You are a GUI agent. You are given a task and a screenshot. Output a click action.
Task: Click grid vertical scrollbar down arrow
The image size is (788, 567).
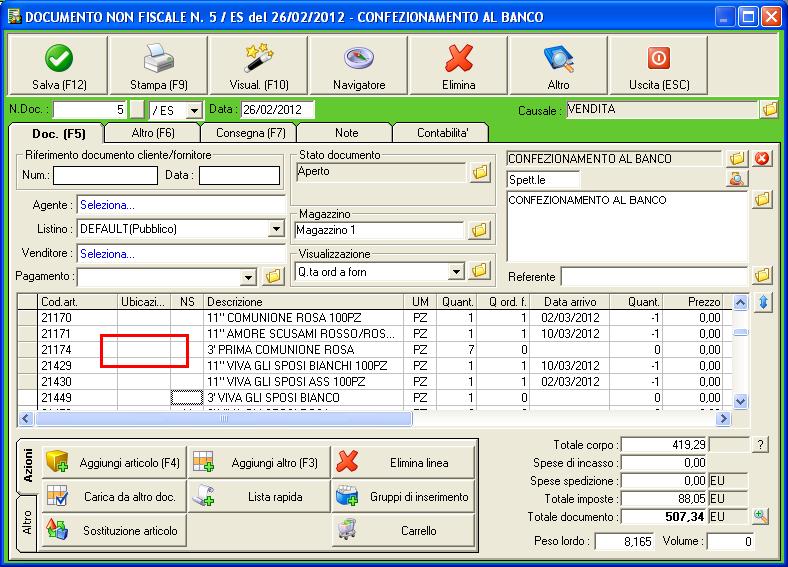pyautogui.click(x=740, y=401)
